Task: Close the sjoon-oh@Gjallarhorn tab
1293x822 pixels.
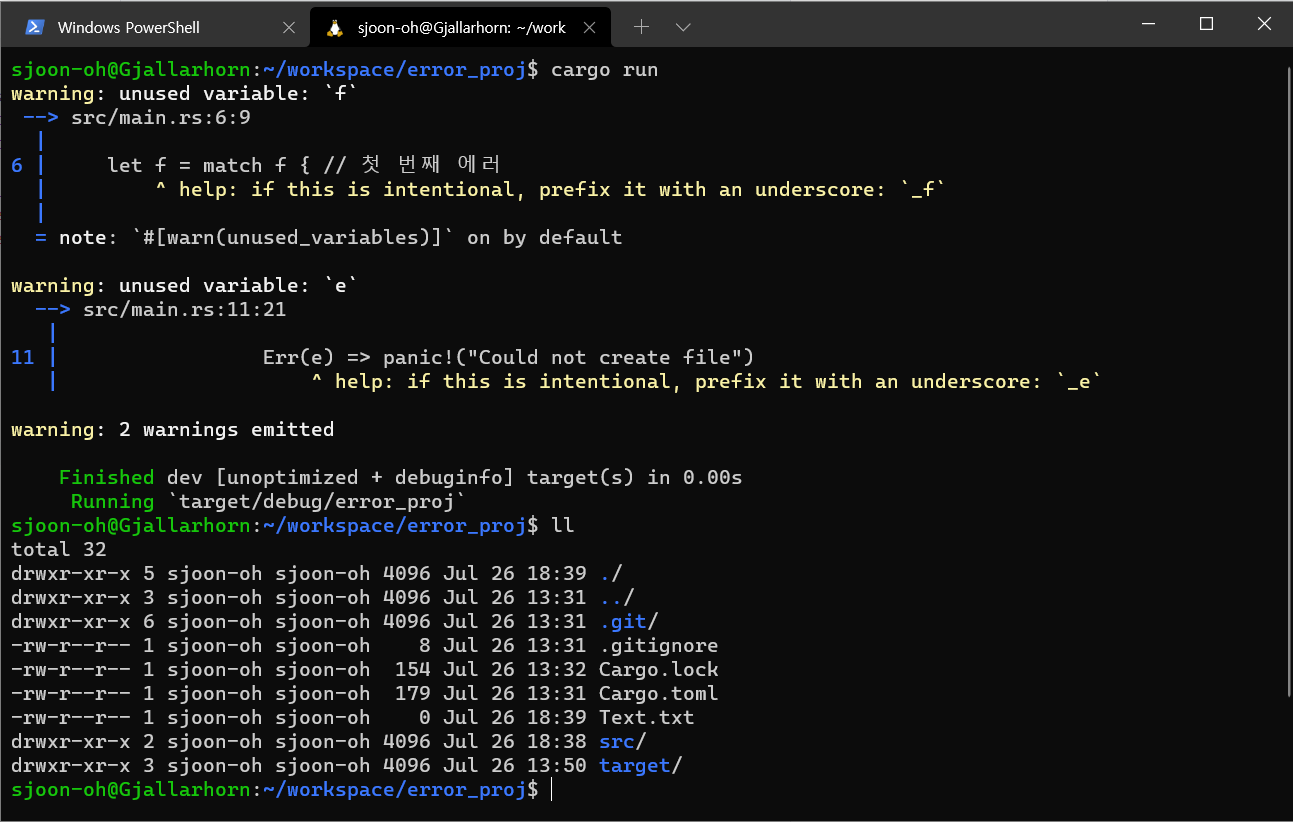Action: 590,27
